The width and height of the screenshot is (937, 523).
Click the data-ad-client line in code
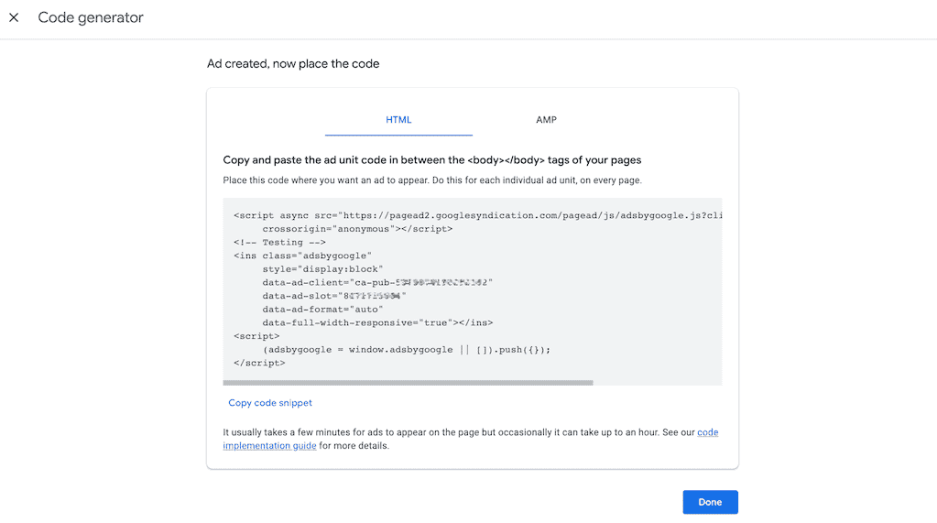pyautogui.click(x=377, y=282)
